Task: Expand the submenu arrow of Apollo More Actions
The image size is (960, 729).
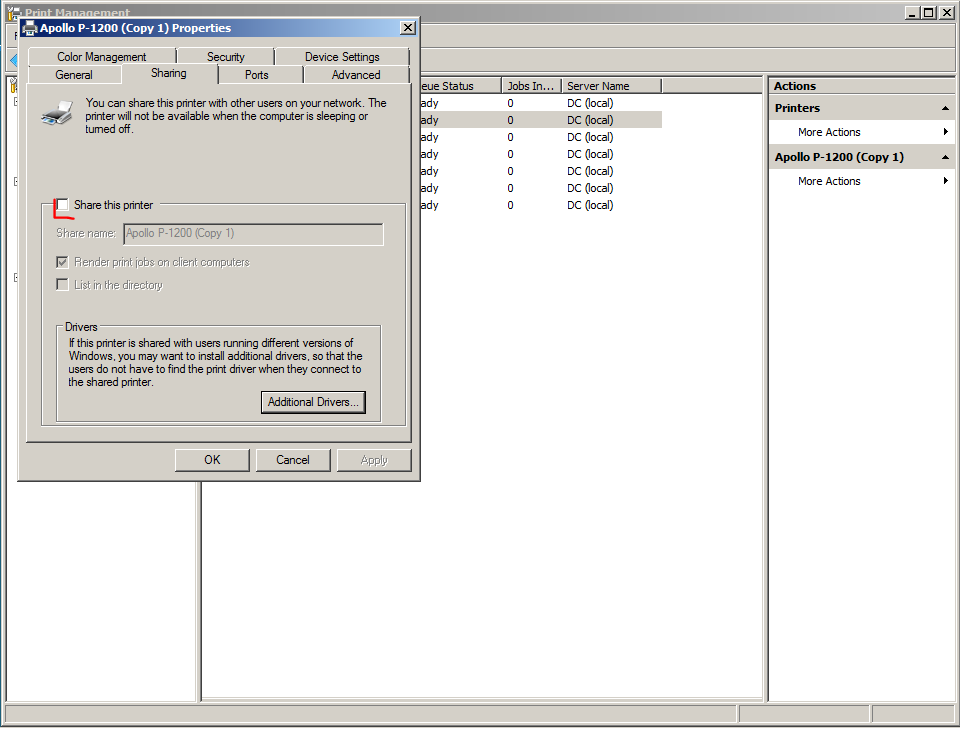Action: [946, 181]
